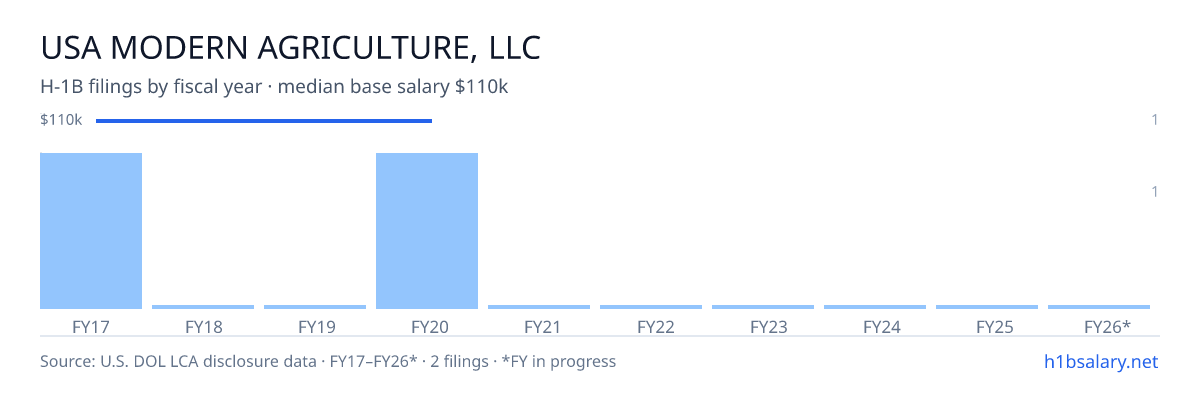Viewport: 1200px width, 400px height.
Task: Select the FY24 axis label
Action: 875,327
